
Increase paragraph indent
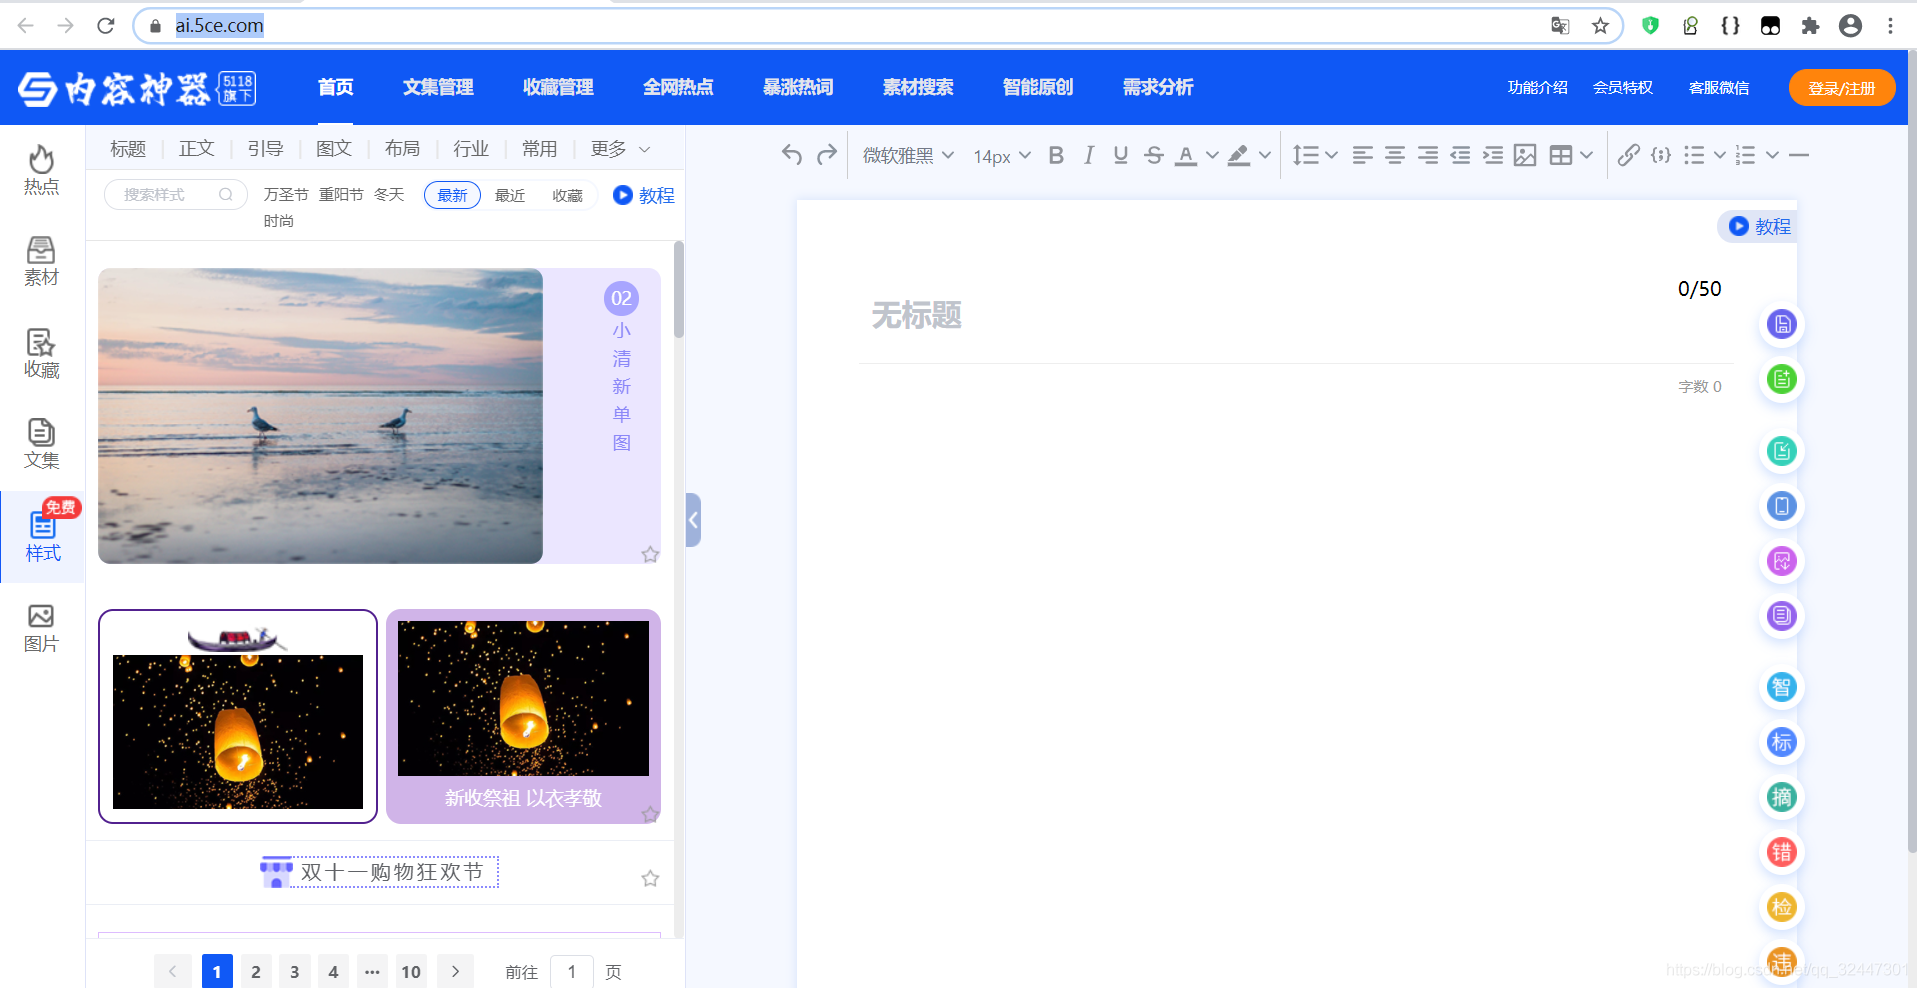point(1493,155)
